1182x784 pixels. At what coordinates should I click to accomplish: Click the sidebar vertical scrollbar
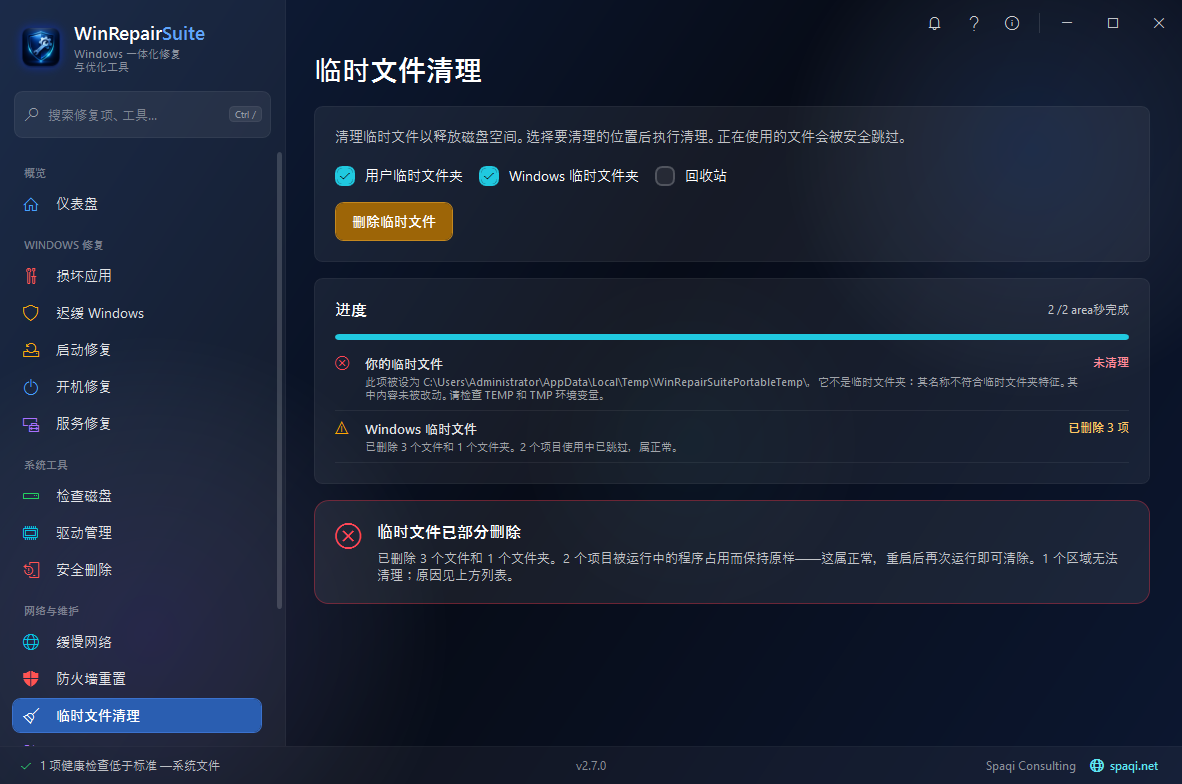coord(280,381)
